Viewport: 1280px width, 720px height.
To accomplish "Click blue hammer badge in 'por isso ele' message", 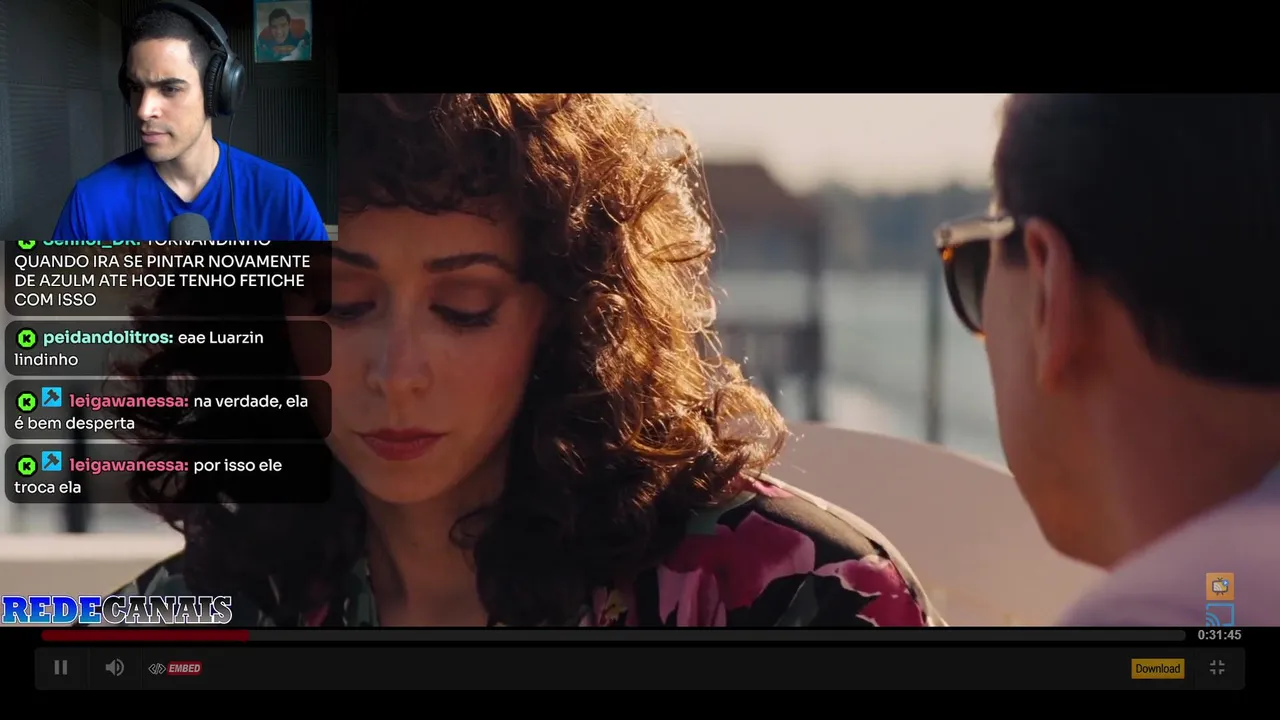I will pyautogui.click(x=52, y=462).
